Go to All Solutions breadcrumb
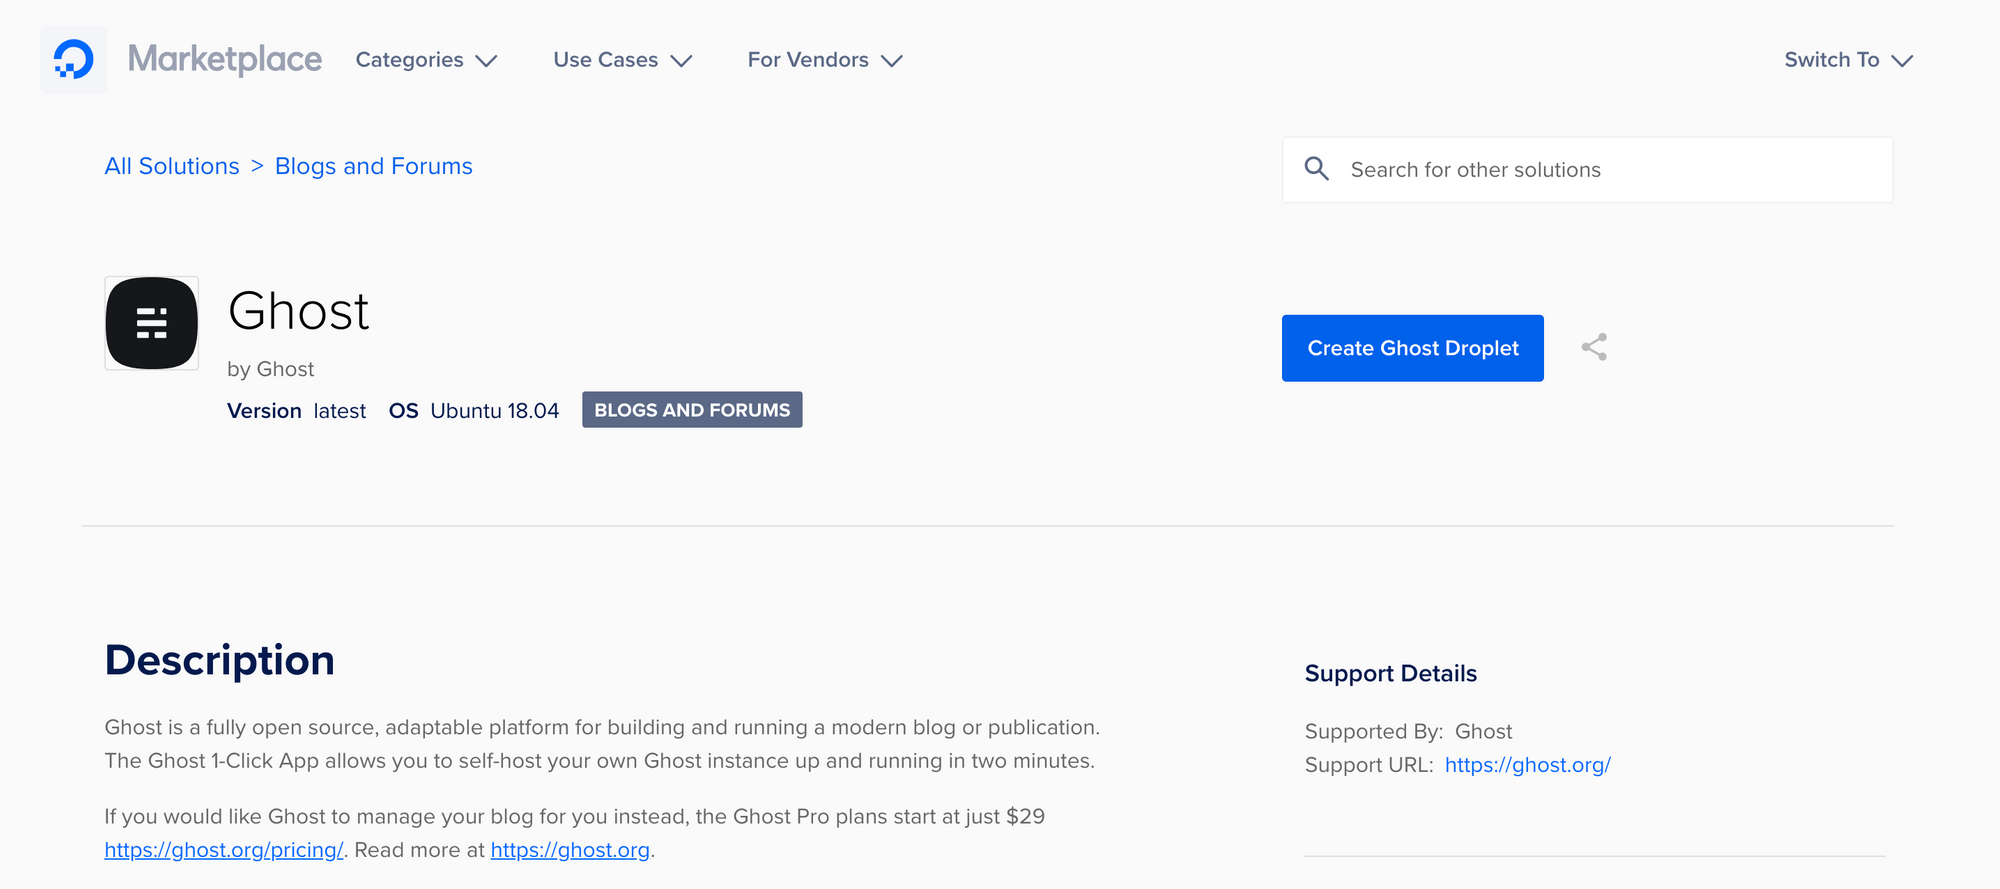The width and height of the screenshot is (2000, 889). click(172, 166)
